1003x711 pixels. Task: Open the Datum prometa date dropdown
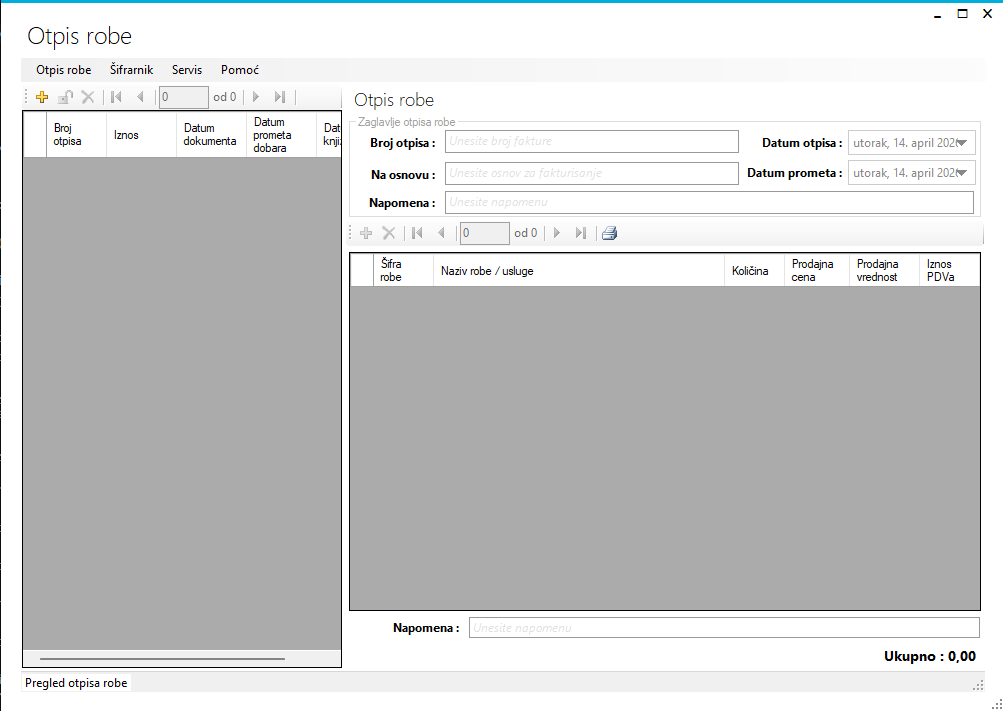pos(965,173)
